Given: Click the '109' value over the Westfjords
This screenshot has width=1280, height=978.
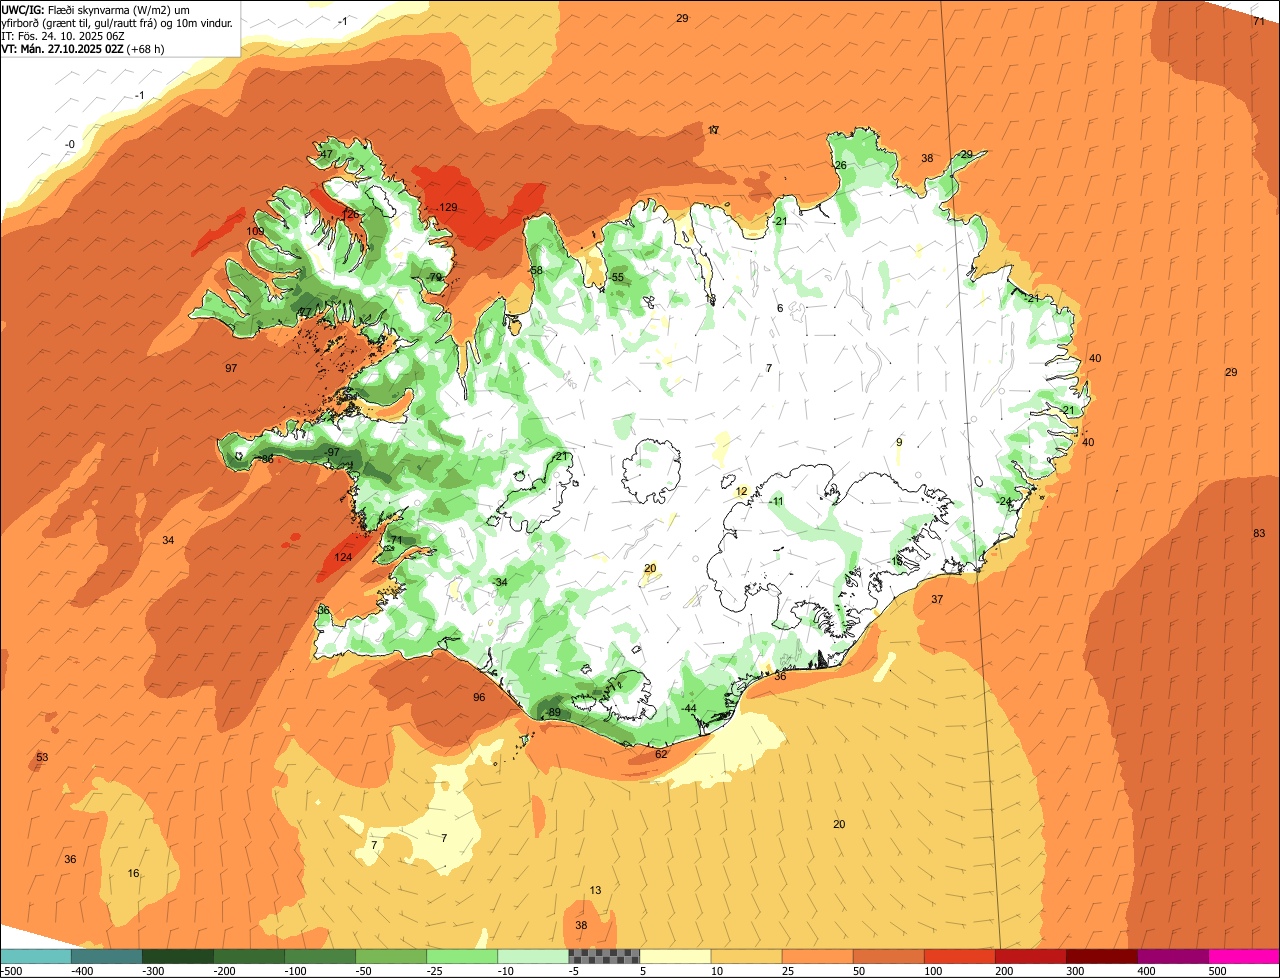Looking at the screenshot, I should 256,231.
